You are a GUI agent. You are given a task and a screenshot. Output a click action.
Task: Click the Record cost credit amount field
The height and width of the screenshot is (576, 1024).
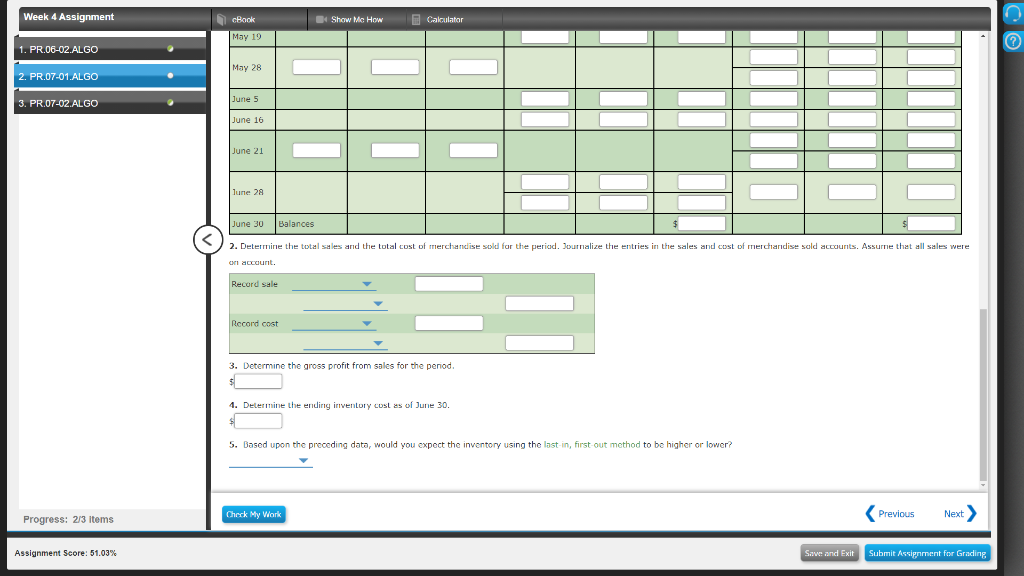click(x=539, y=343)
